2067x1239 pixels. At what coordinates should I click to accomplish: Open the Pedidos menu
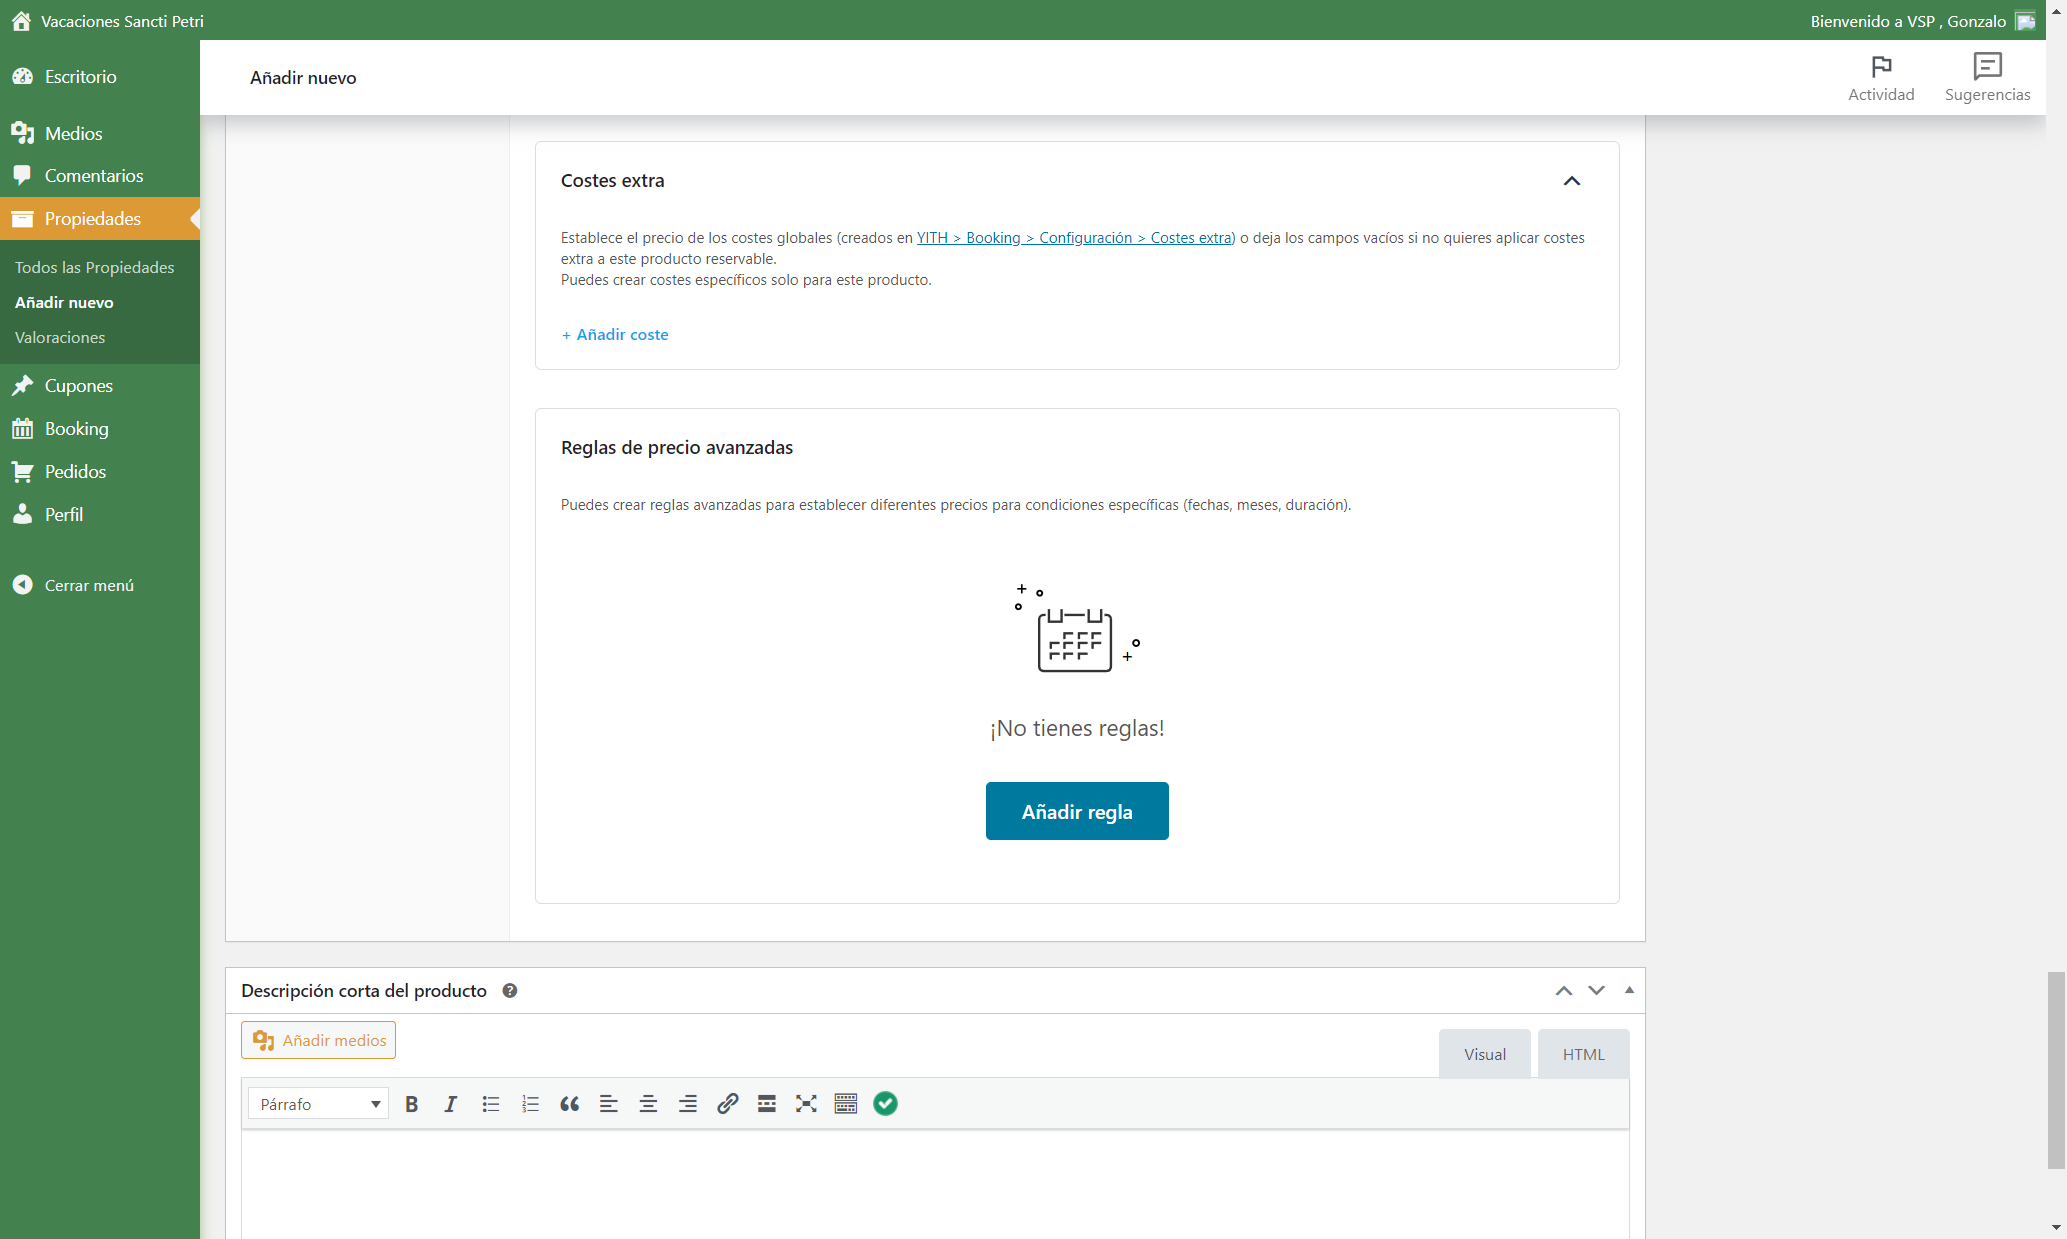click(100, 472)
